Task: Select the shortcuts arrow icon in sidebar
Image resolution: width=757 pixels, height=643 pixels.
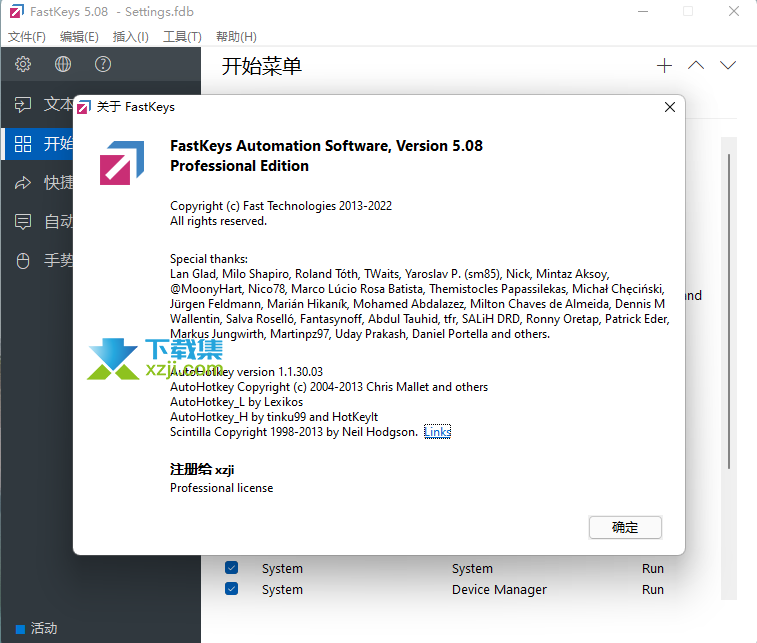Action: pos(23,183)
